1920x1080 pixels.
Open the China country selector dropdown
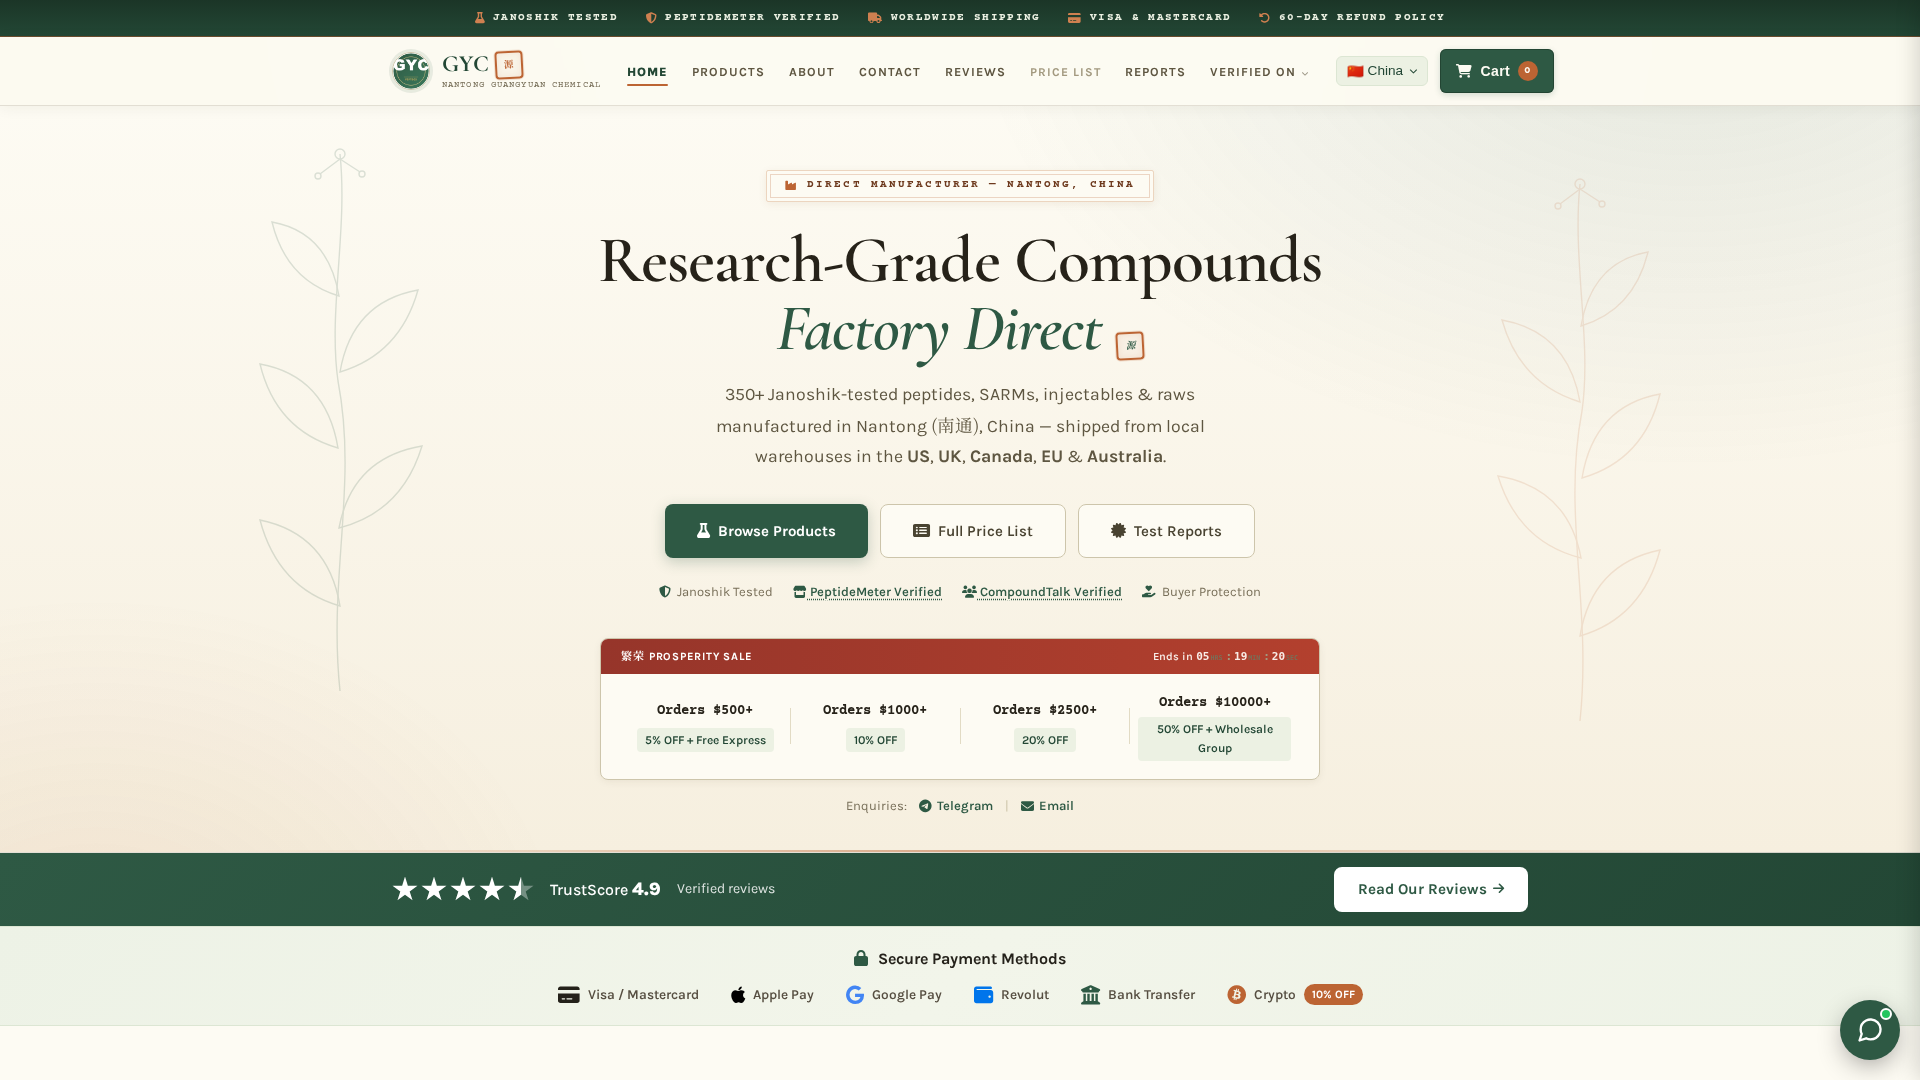click(x=1382, y=71)
